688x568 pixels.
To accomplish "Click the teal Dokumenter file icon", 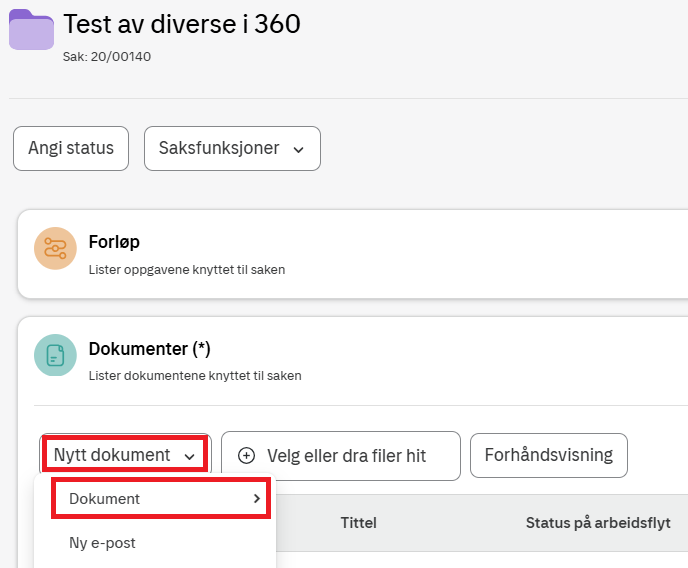I will pos(55,355).
